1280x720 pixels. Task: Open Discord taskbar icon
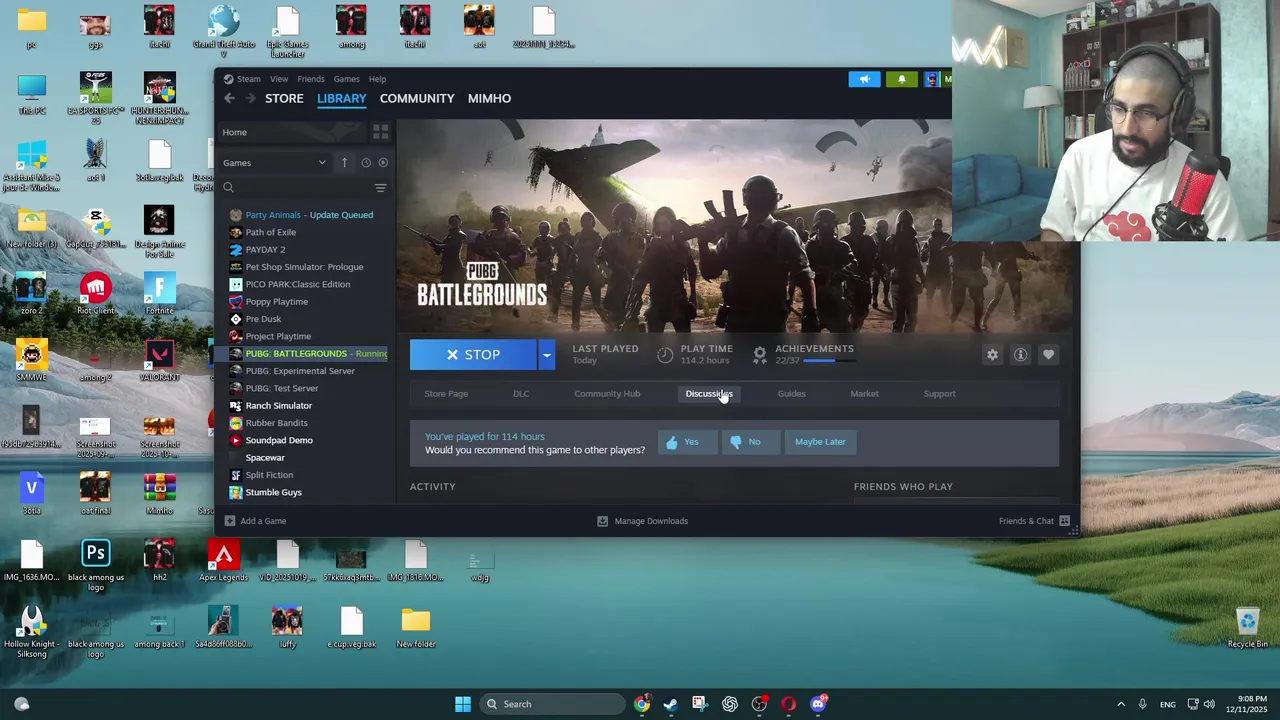(x=818, y=704)
